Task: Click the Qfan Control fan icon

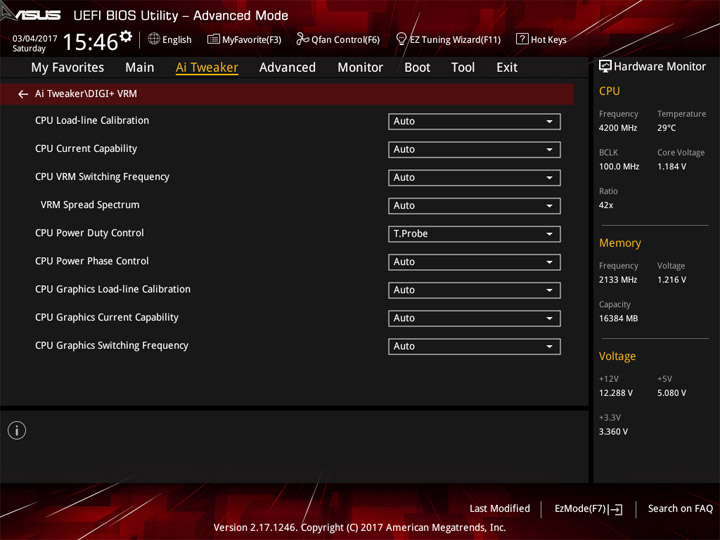Action: point(302,39)
